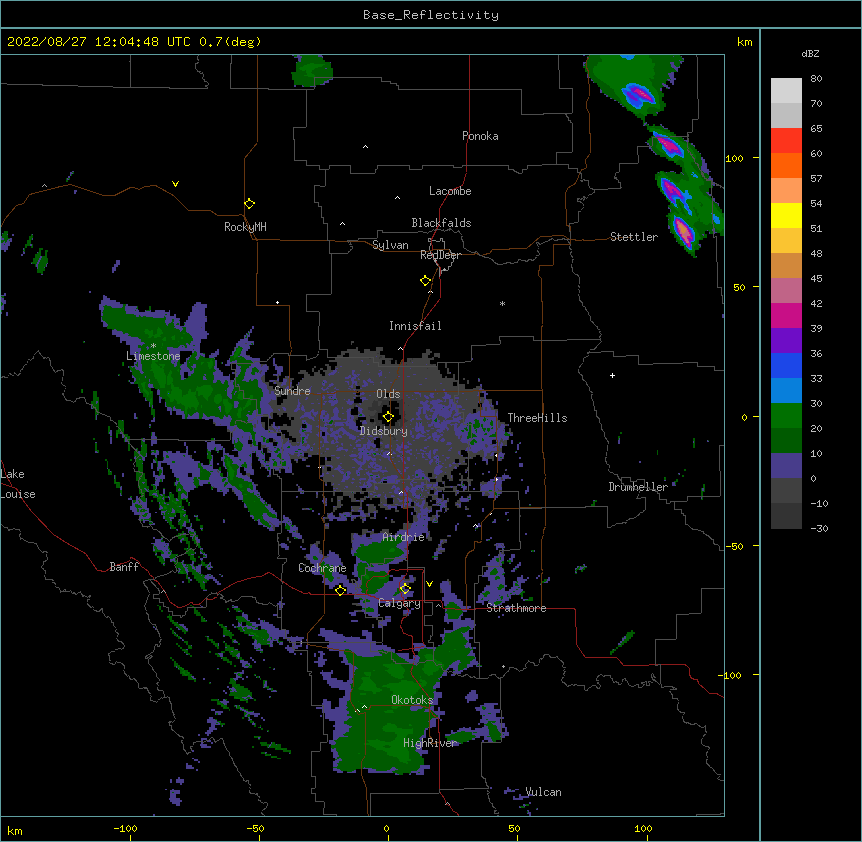The width and height of the screenshot is (862, 842).
Task: Click the RedDeer city label
Action: [440, 255]
